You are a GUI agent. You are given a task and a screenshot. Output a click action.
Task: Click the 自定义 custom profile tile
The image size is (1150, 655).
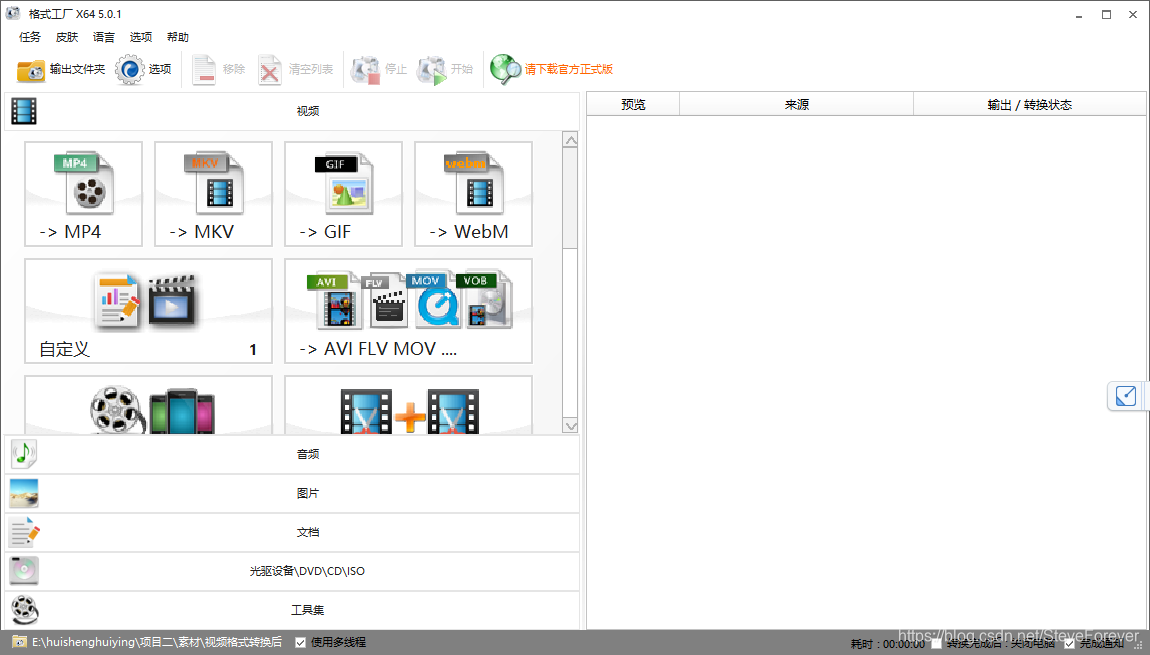tap(148, 310)
